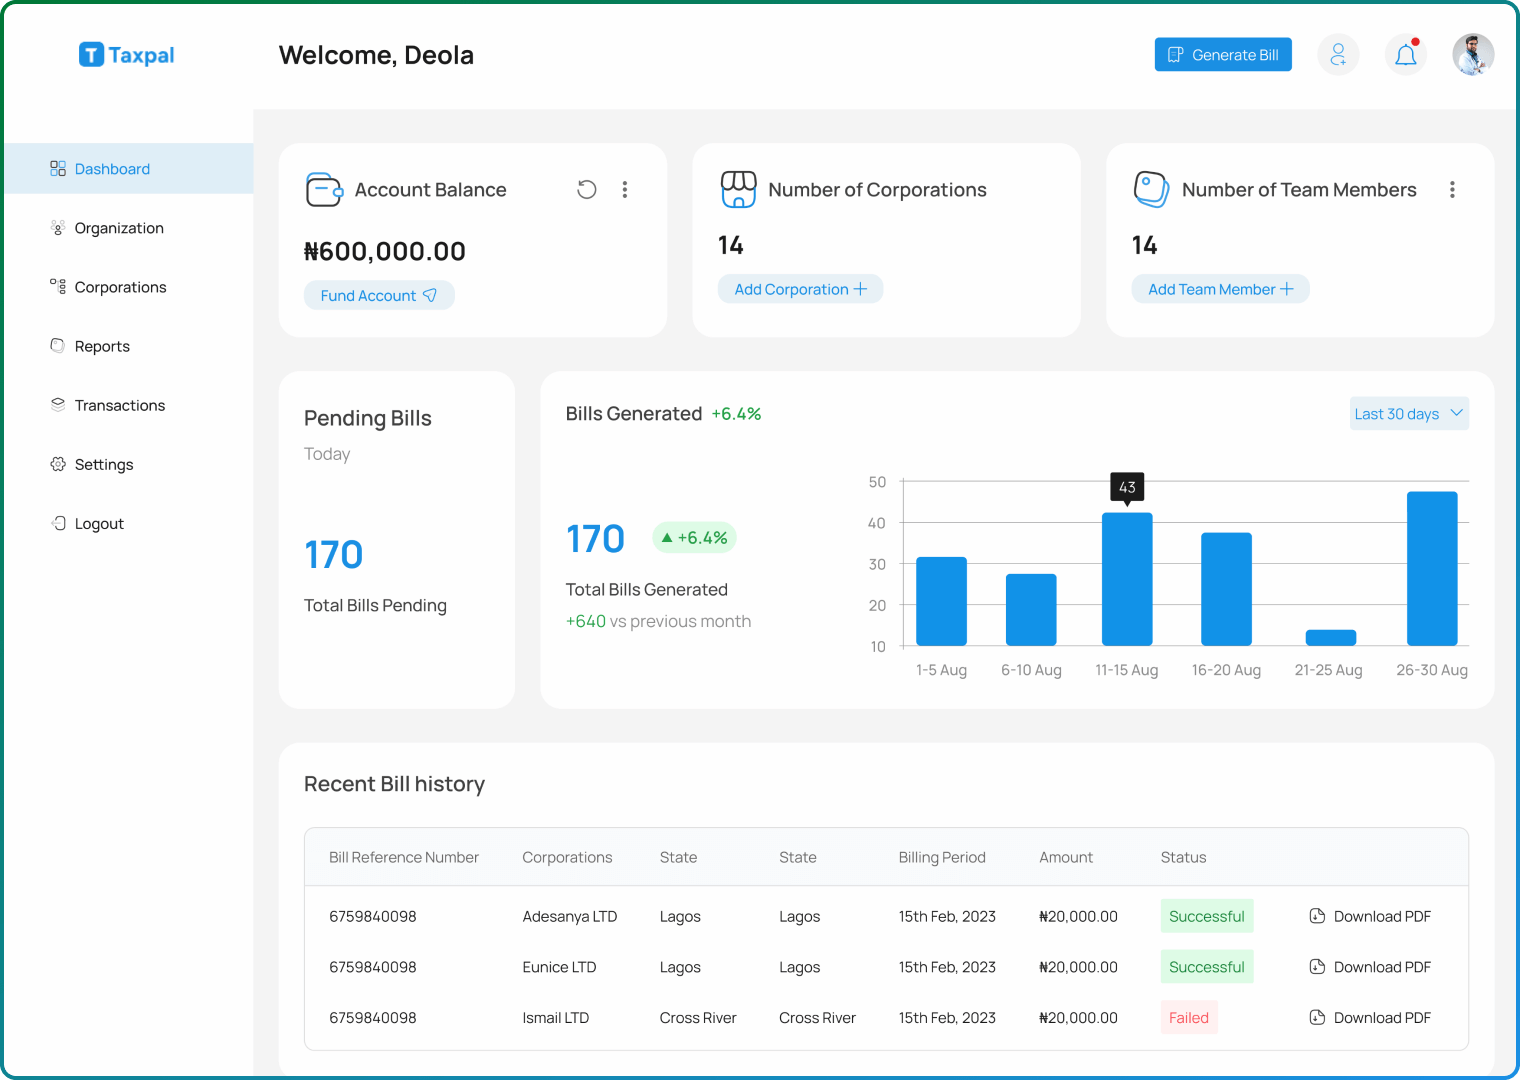Click the Team Members card icon
The image size is (1520, 1080).
[1152, 189]
